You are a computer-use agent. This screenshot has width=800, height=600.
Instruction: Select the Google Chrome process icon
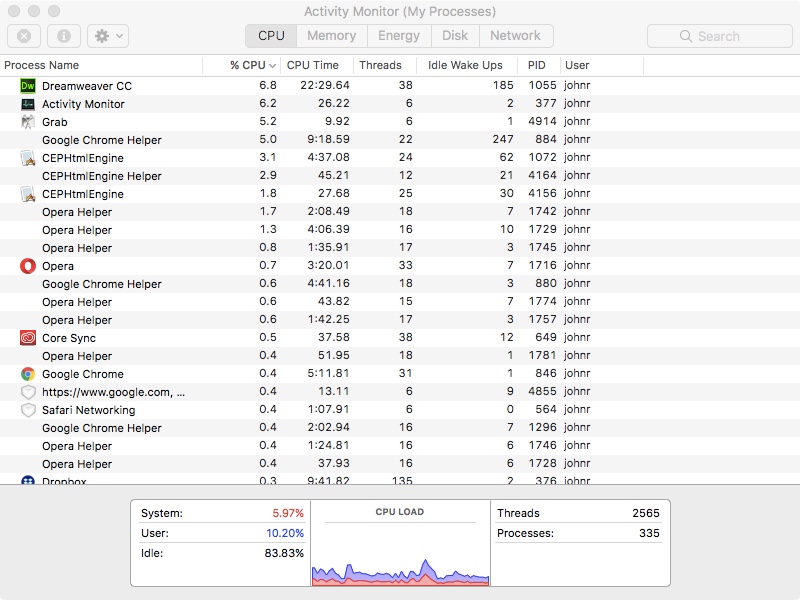point(28,374)
